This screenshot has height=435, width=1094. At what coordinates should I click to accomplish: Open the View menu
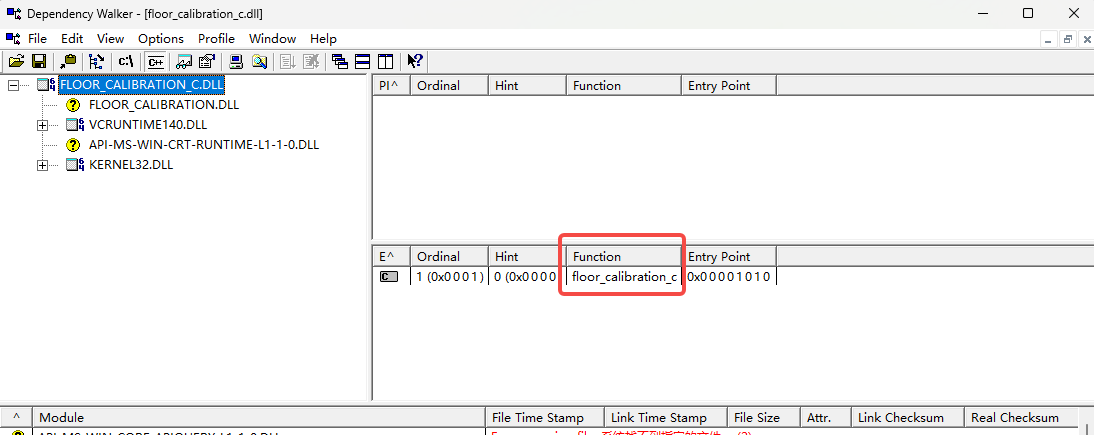tap(110, 38)
